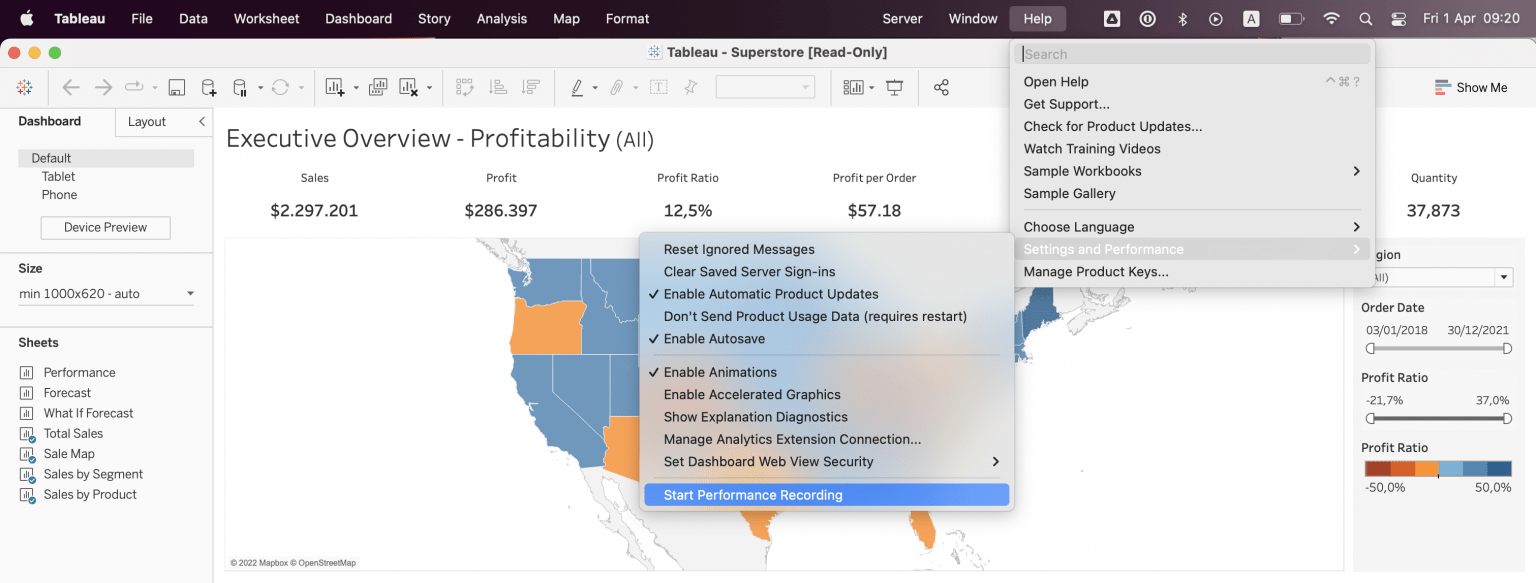This screenshot has width=1536, height=583.
Task: Uncheck Enable Automatic Product Updates
Action: pyautogui.click(x=771, y=294)
